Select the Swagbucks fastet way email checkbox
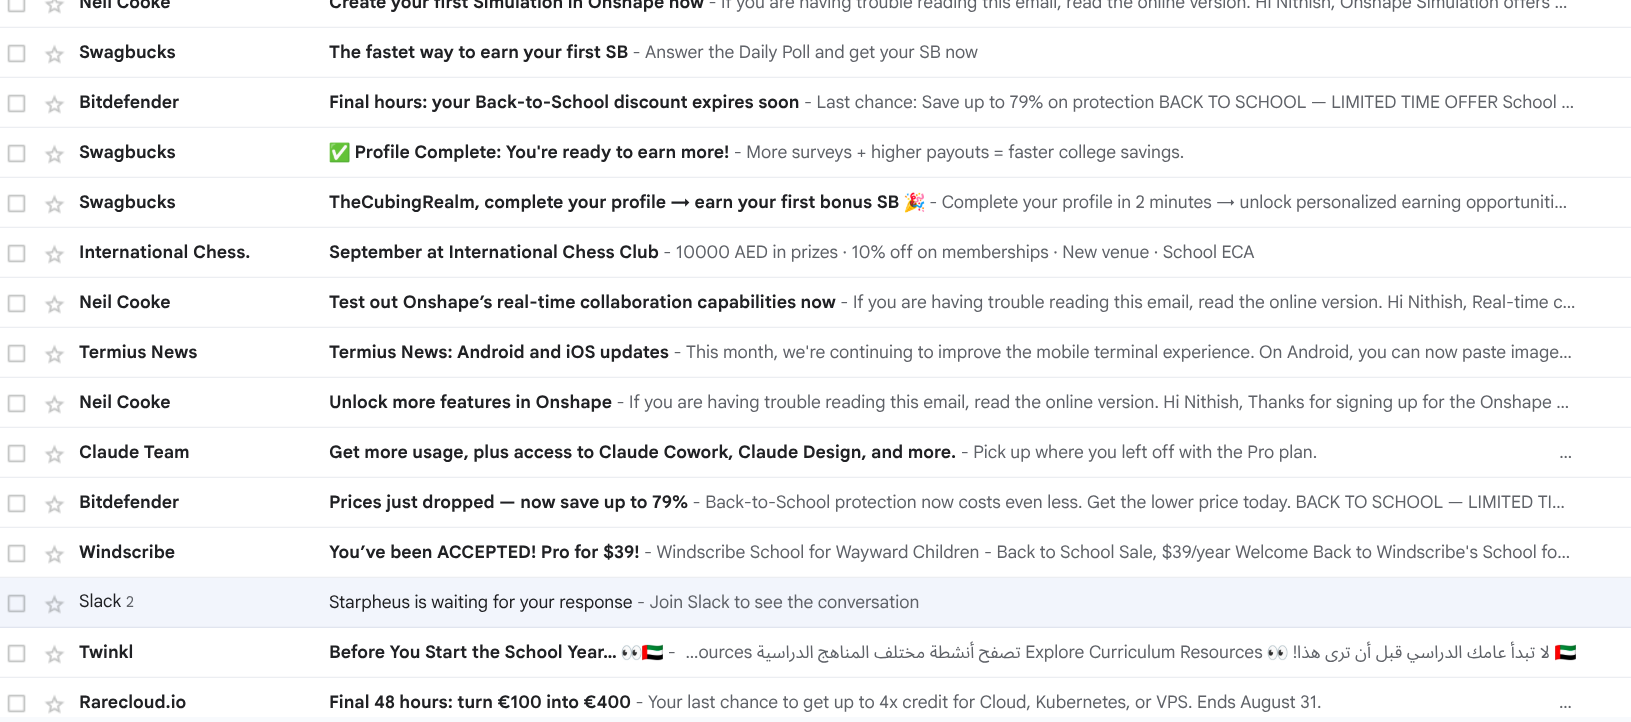Screen dimensions: 1631x722 [x=17, y=53]
